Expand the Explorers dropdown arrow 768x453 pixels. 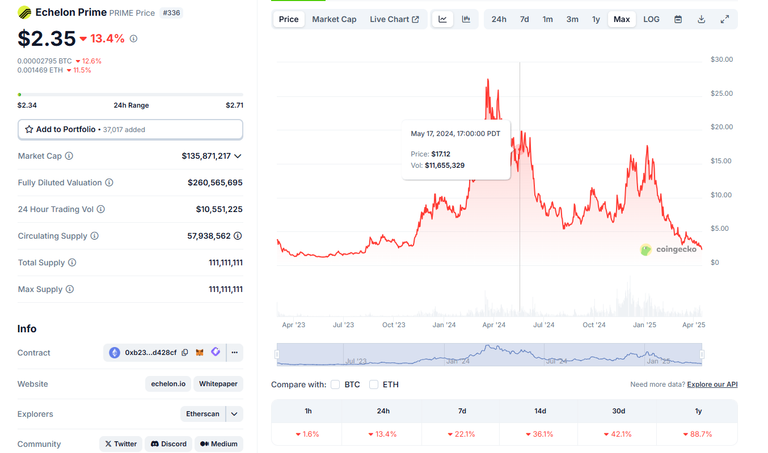coord(234,414)
